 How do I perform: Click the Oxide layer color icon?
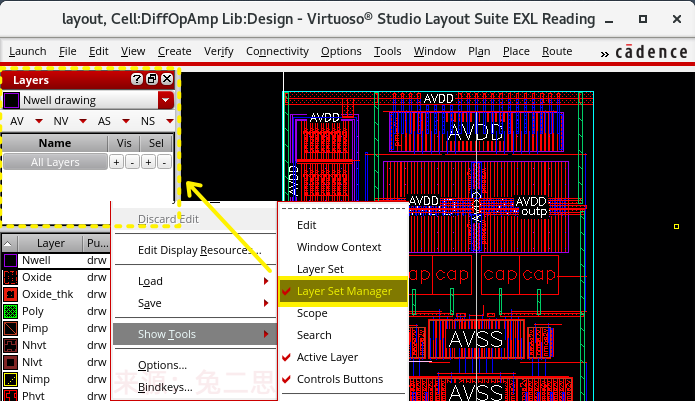click(x=10, y=277)
